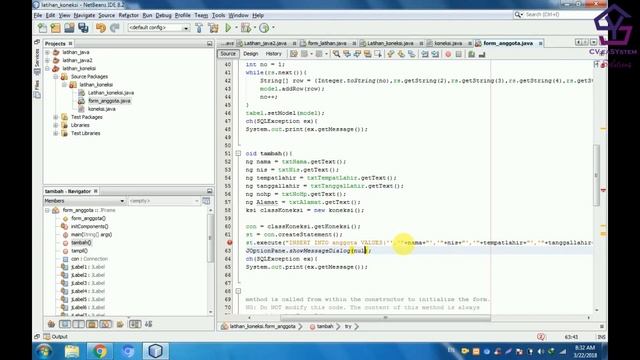Image resolution: width=640 pixels, height=360 pixels.
Task: Toggle Show Non-Public Members filter in Navigator
Action: (x=92, y=324)
